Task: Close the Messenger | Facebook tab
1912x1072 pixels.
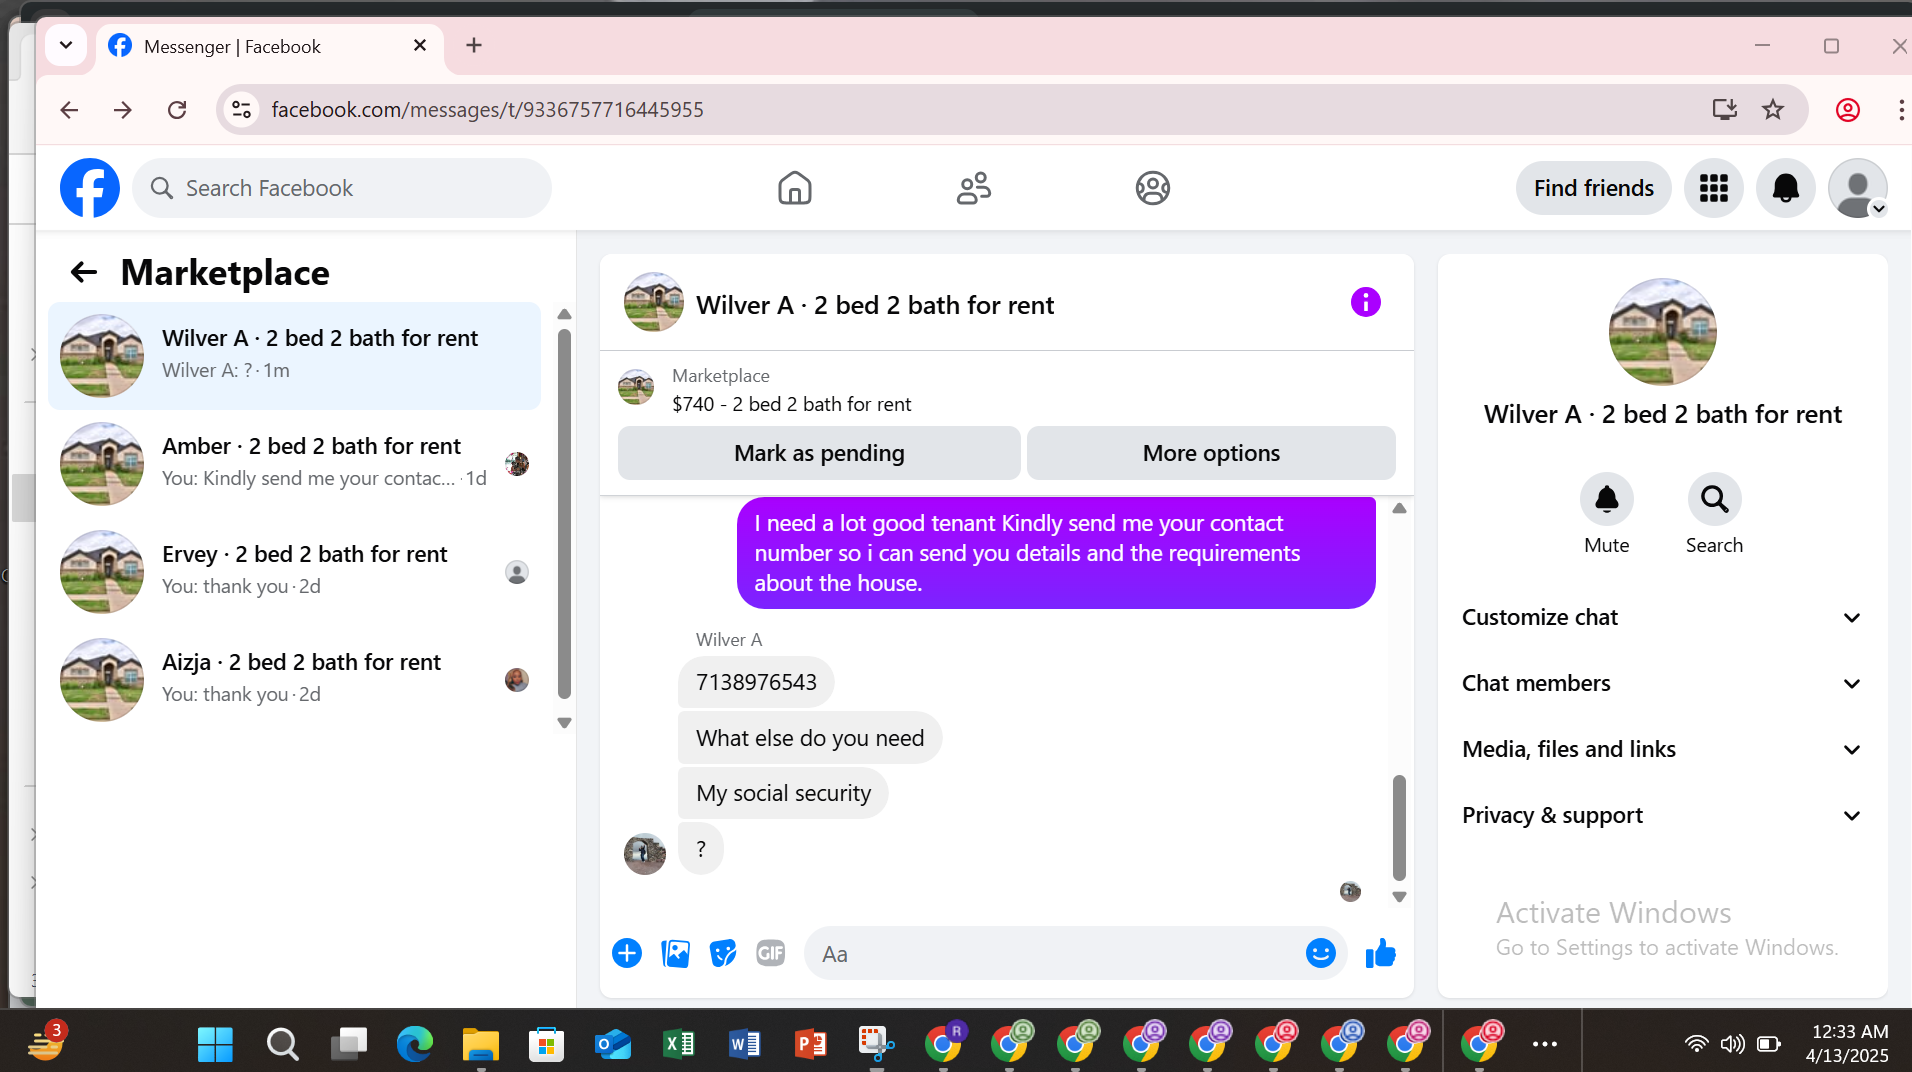Action: 420,45
